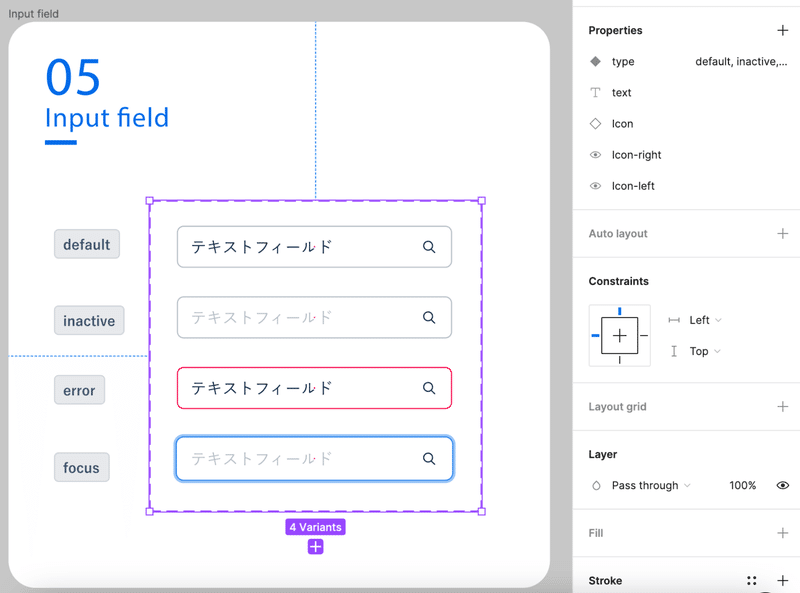This screenshot has height=593, width=800.
Task: Select the Icon property row
Action: 688,124
